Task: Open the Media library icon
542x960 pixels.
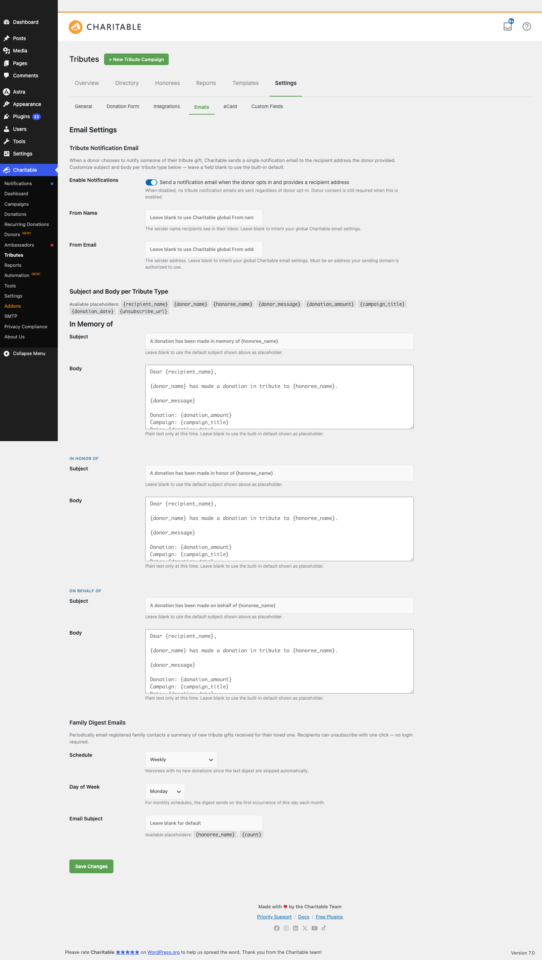Action: point(6,51)
